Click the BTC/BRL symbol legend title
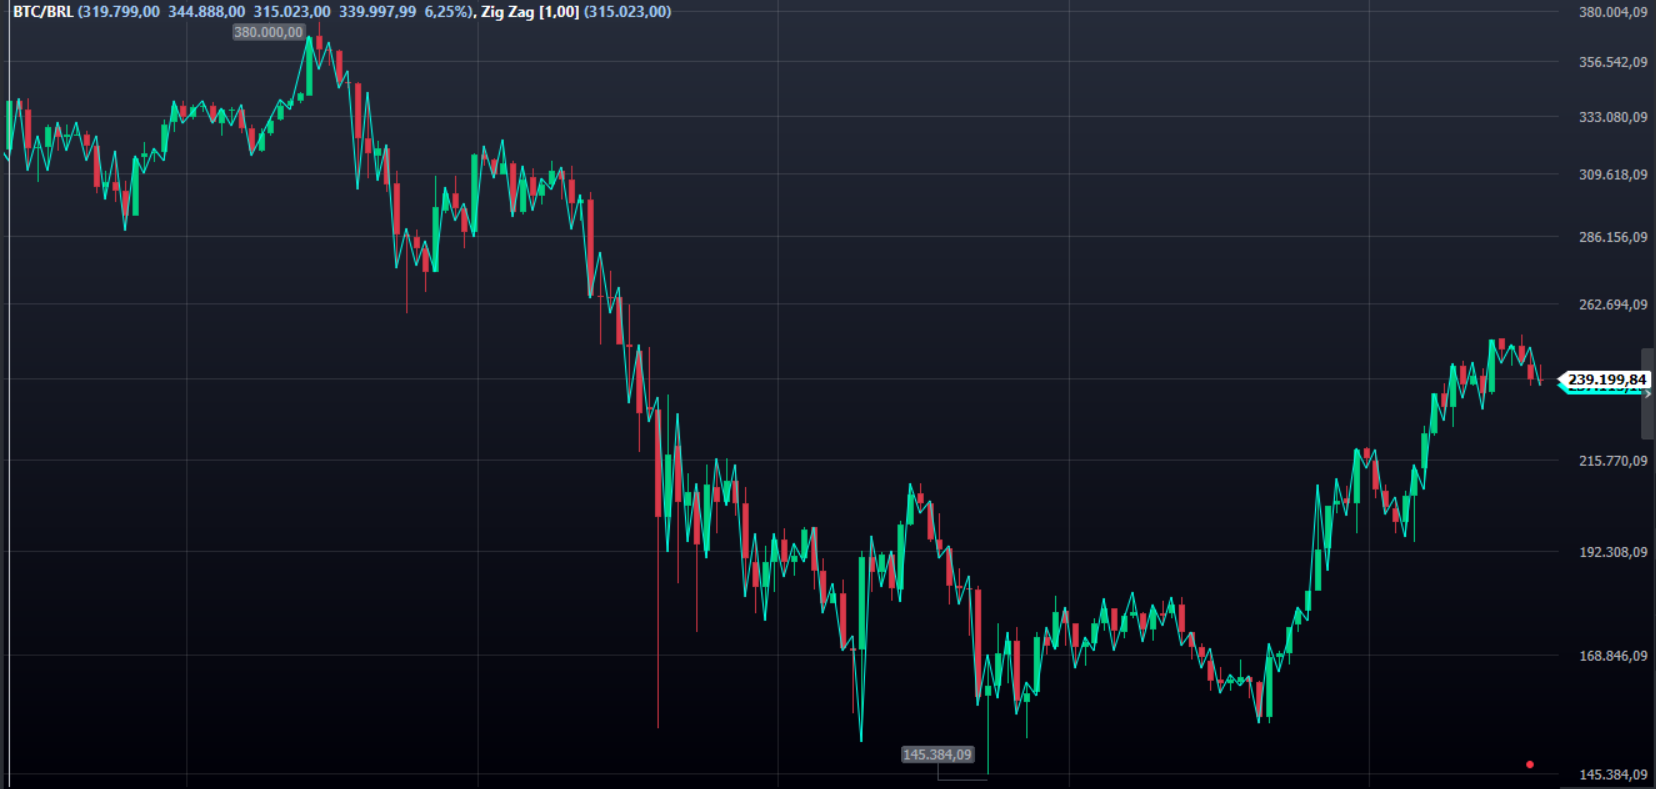Screen dimensions: 1656x789 pyautogui.click(x=43, y=12)
